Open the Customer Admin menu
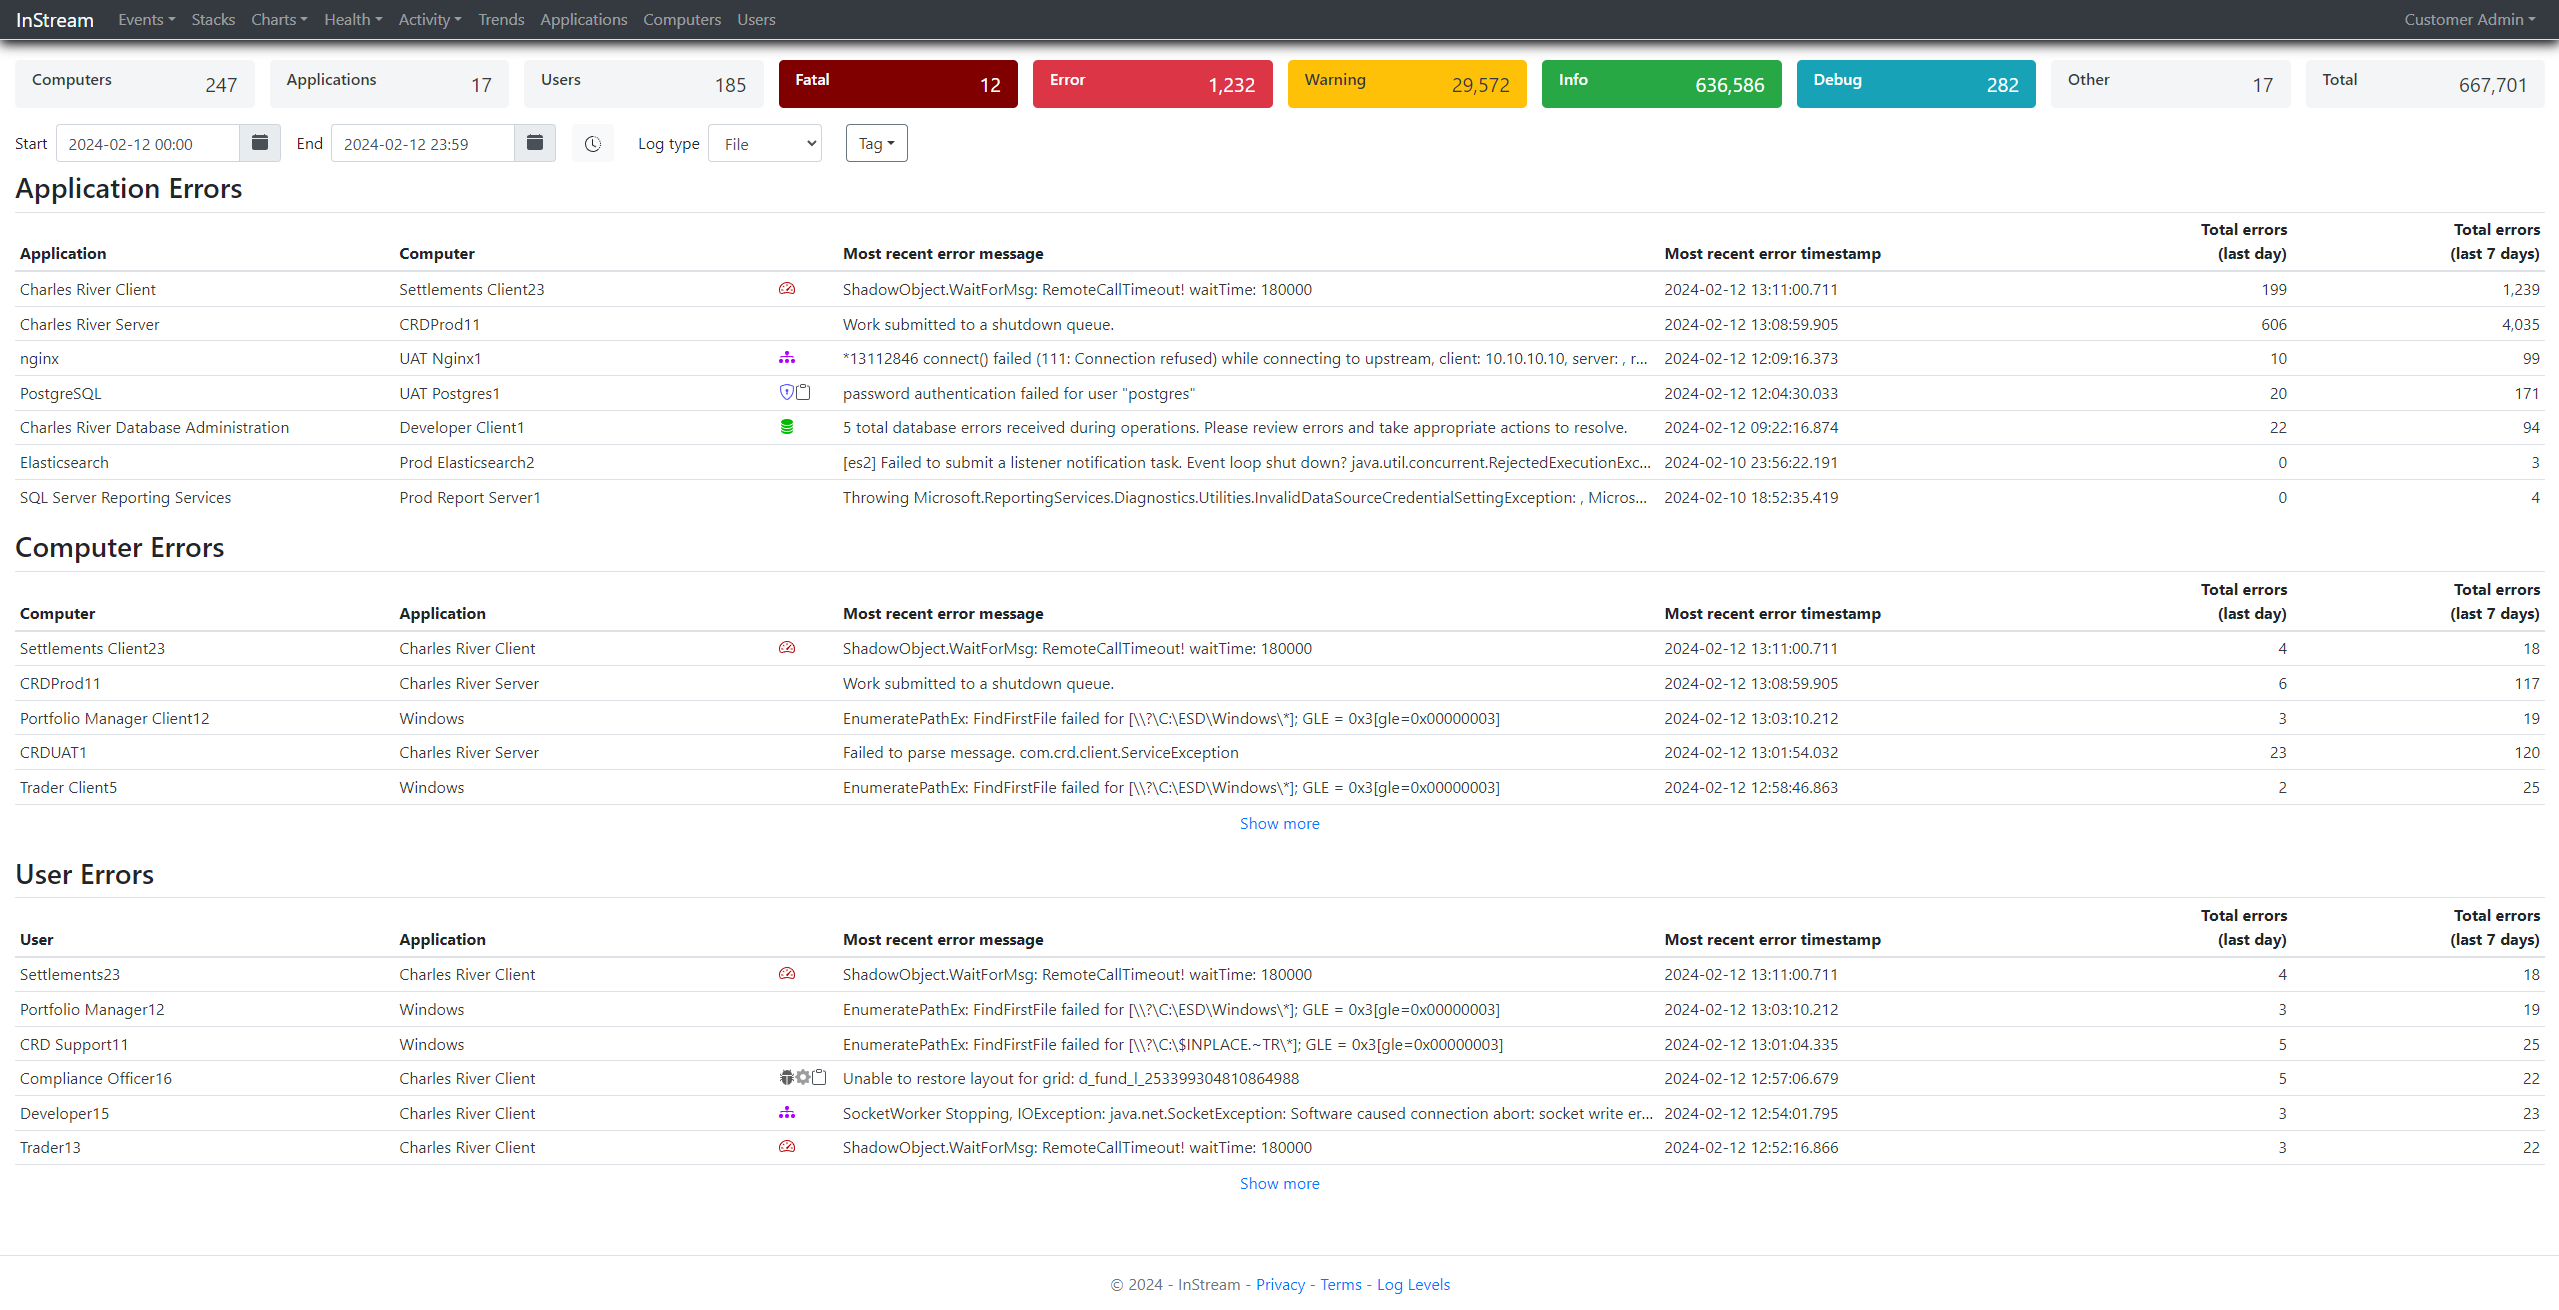2559x1310 pixels. (2469, 19)
